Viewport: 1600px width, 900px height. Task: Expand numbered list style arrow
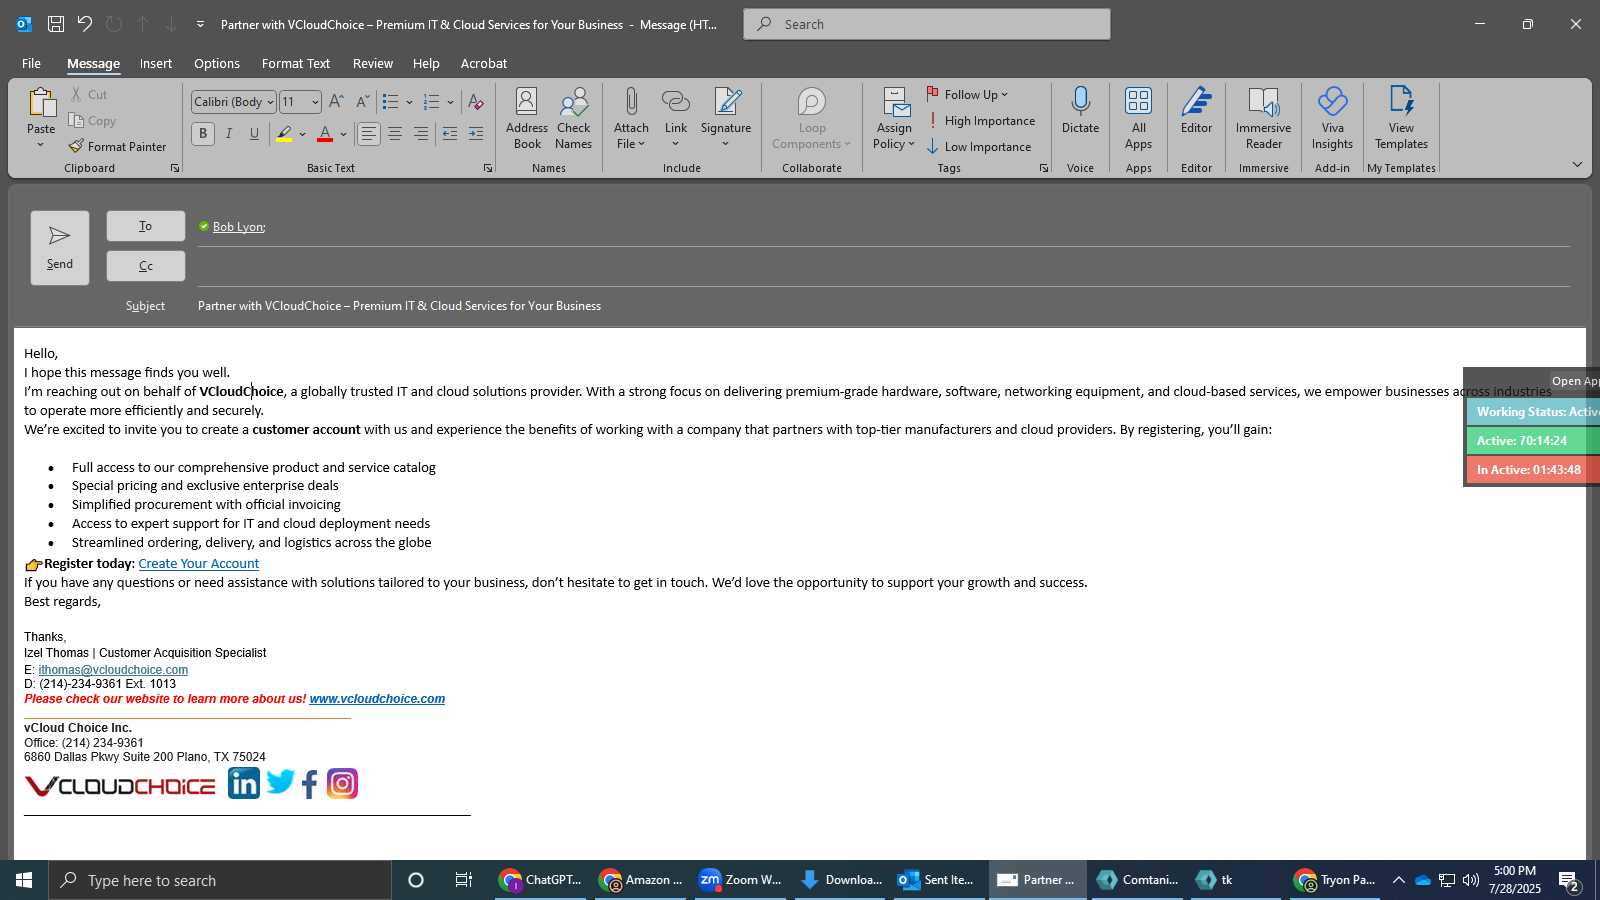click(x=450, y=102)
